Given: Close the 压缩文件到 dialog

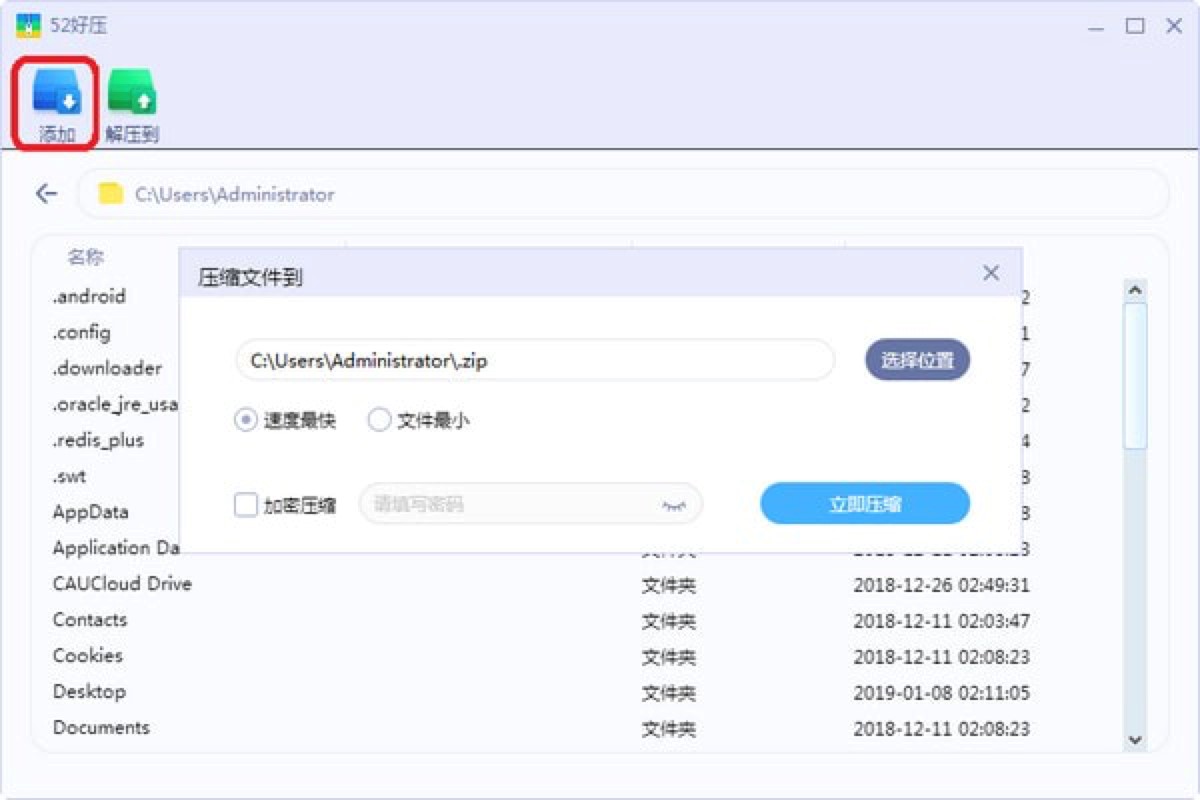Looking at the screenshot, I should tap(990, 273).
